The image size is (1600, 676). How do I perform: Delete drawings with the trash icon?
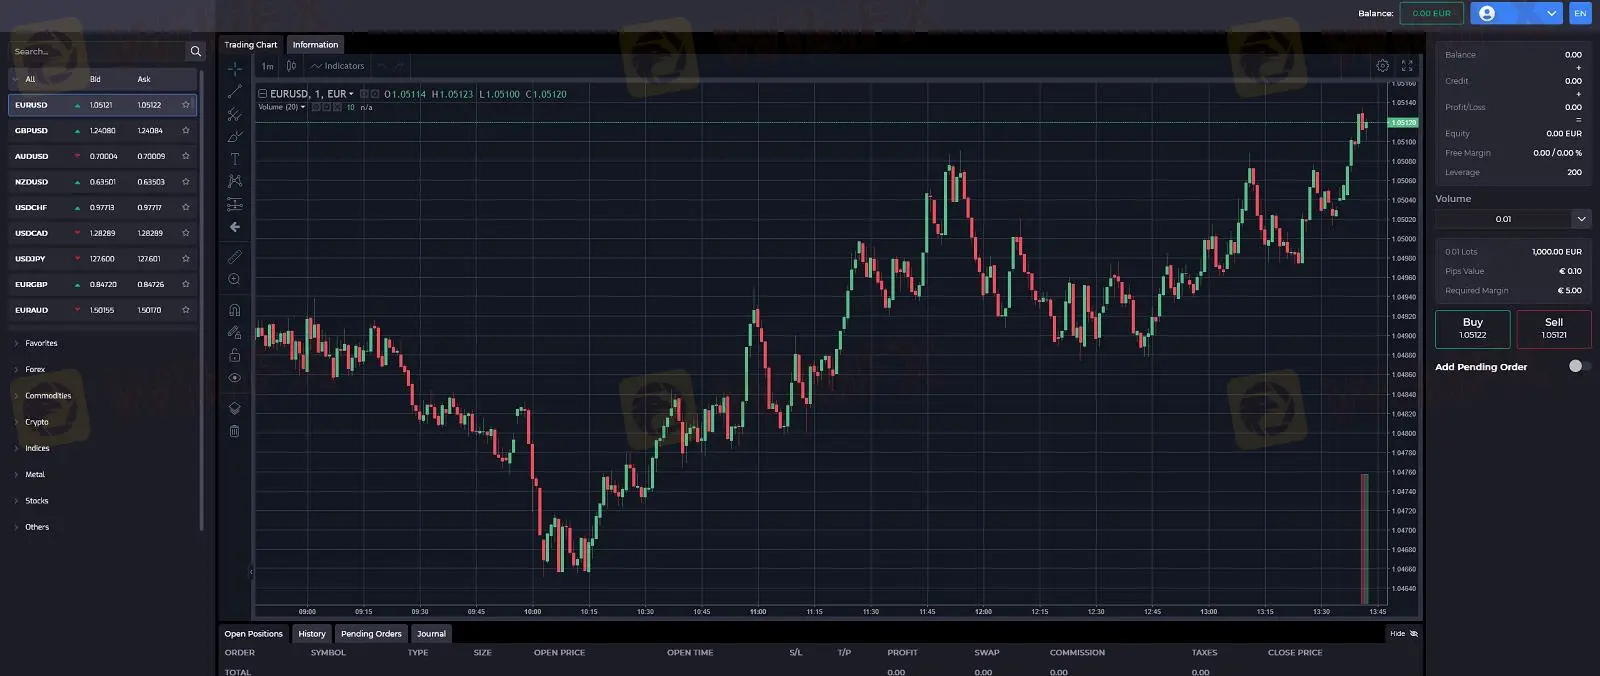pos(235,431)
